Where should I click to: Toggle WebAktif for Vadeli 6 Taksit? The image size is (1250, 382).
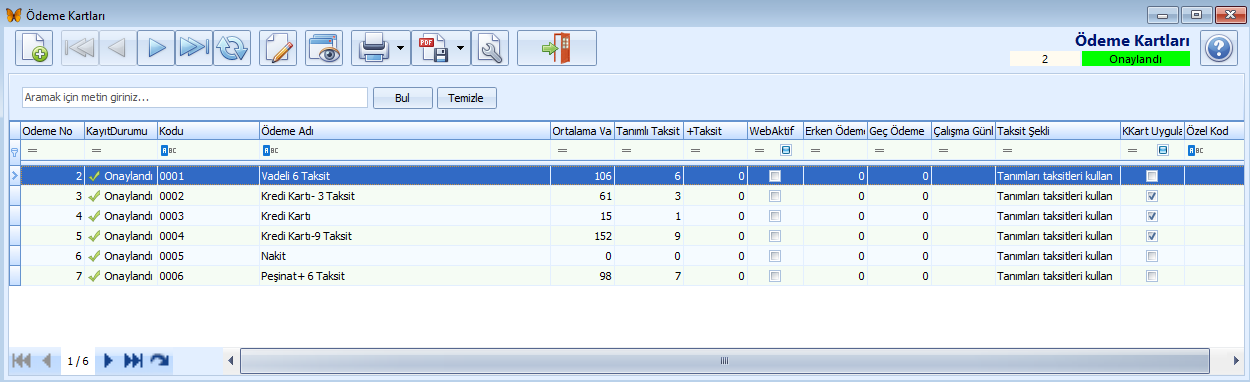pyautogui.click(x=775, y=176)
